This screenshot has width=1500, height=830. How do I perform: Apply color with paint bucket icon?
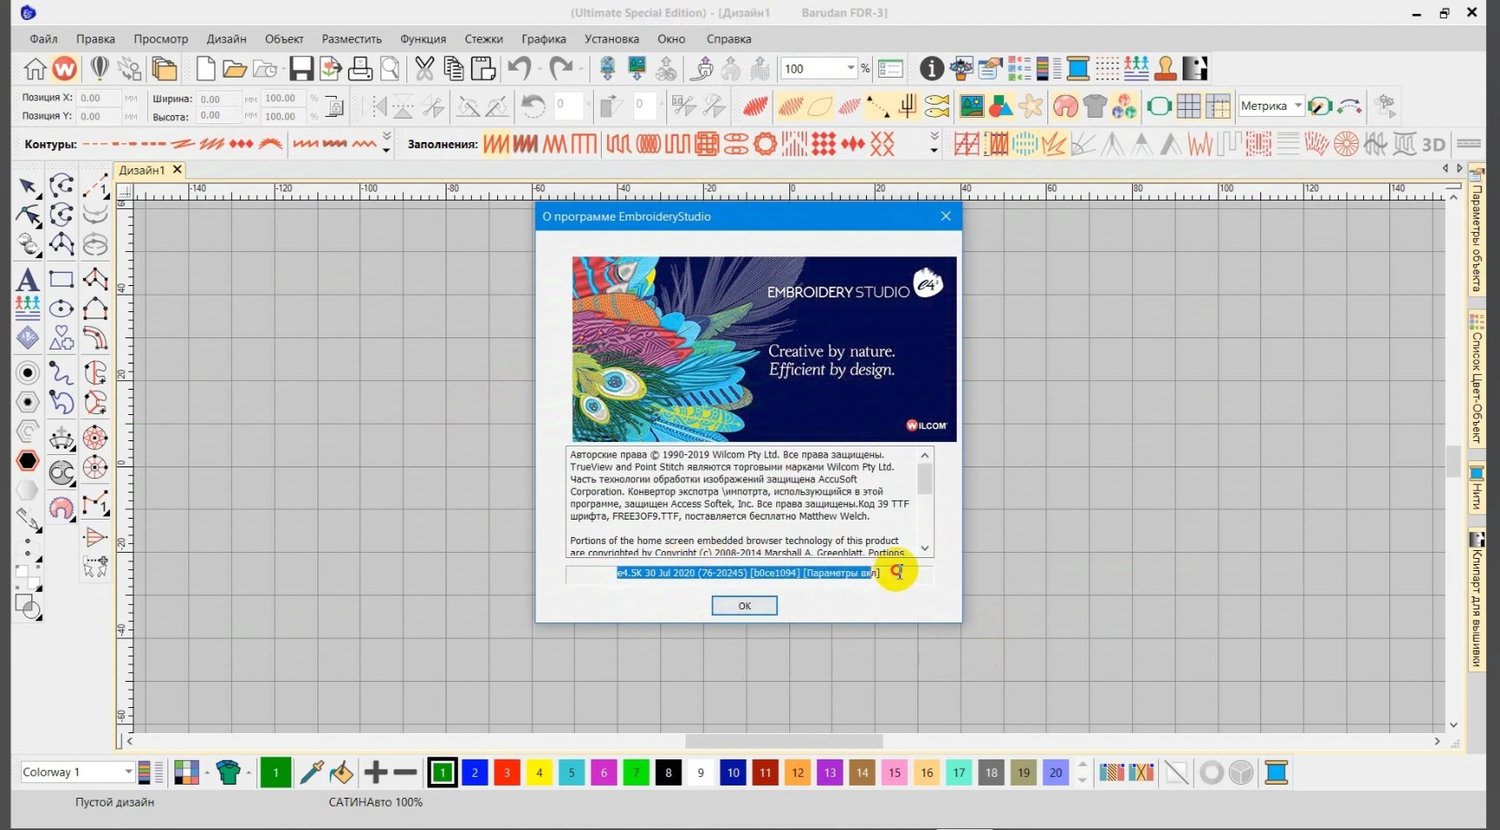(x=341, y=772)
